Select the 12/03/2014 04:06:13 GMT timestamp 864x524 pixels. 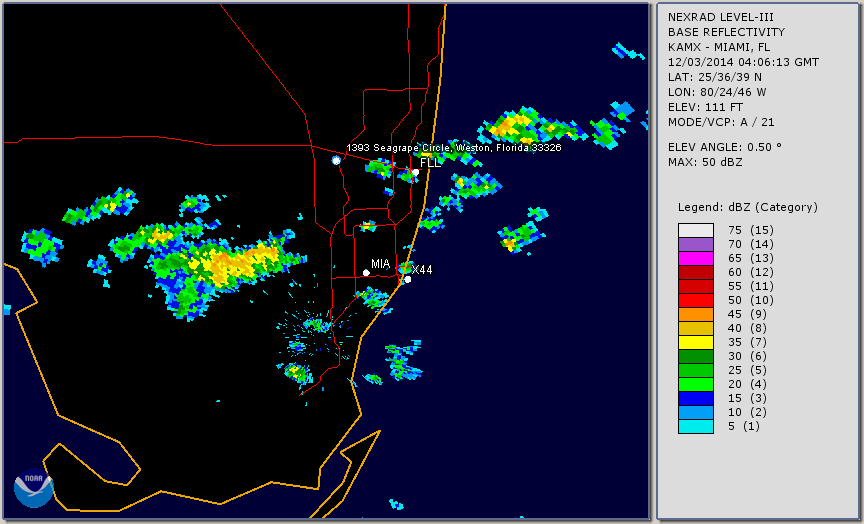coord(743,62)
